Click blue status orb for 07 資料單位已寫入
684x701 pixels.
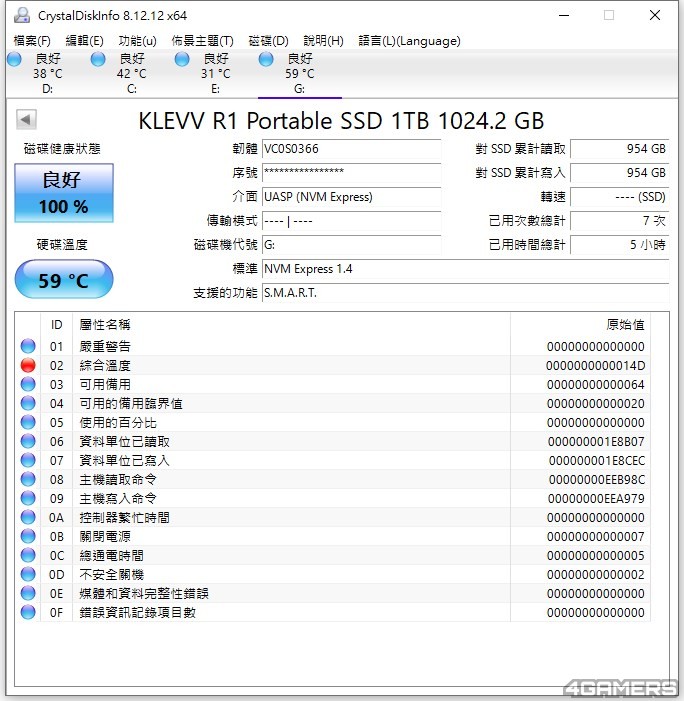coord(28,460)
